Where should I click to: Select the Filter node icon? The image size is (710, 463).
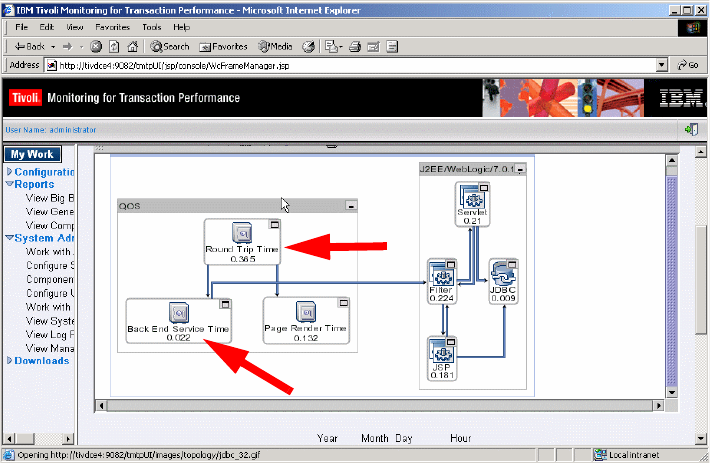click(x=442, y=274)
